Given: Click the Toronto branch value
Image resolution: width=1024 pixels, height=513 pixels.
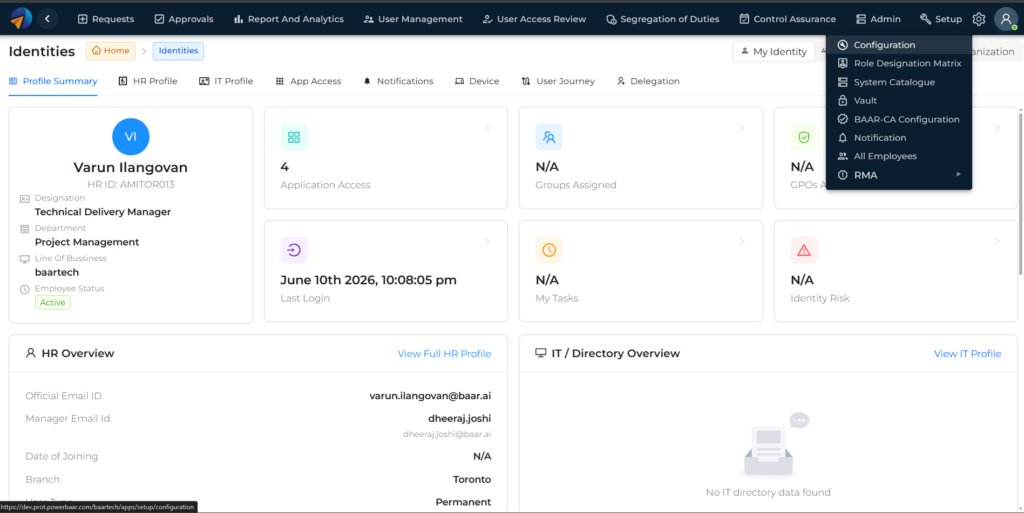Looking at the screenshot, I should [472, 479].
